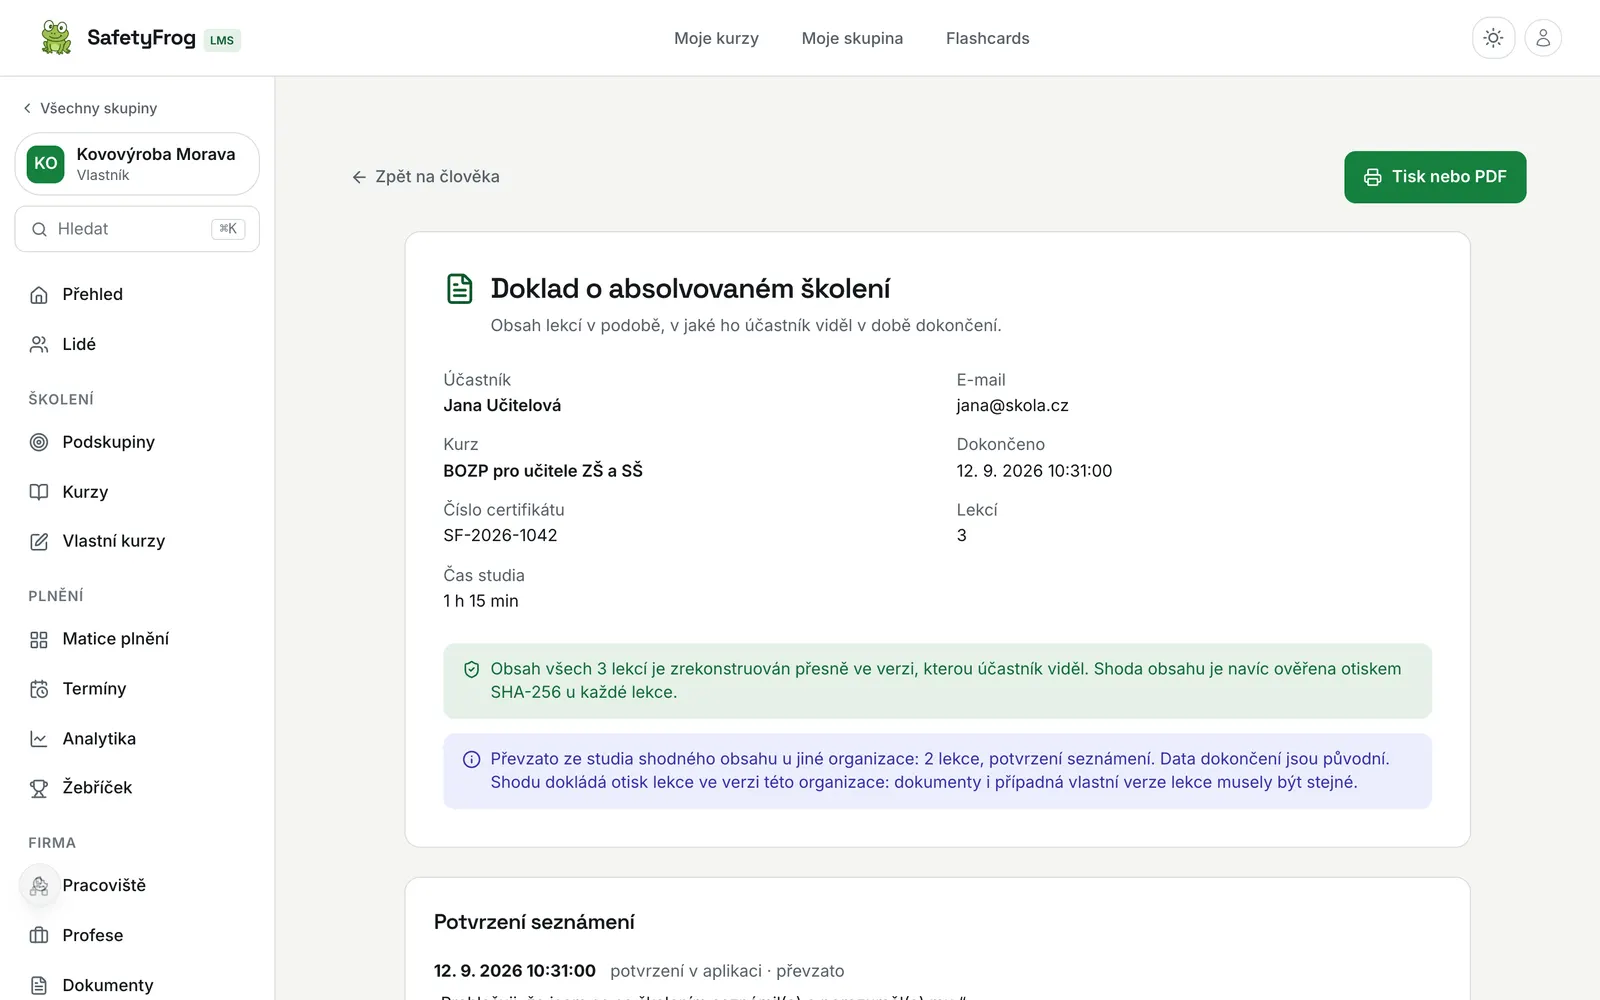The height and width of the screenshot is (1000, 1600).
Task: Click the Podskupiny target icon
Action: [39, 442]
